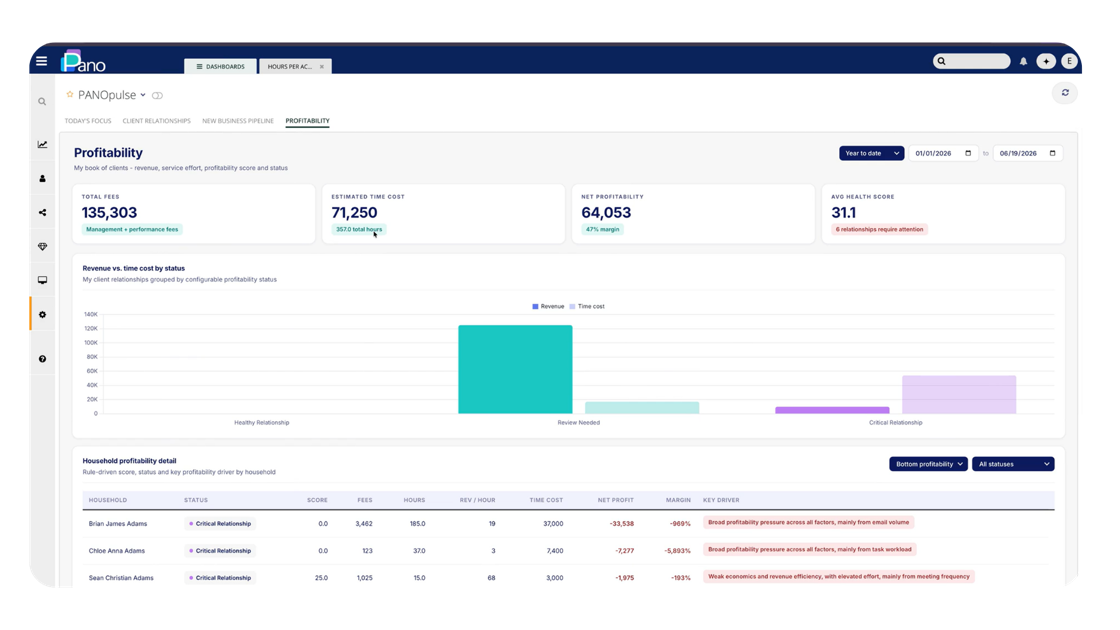Click Sean Christian Adams' key driver note
The height and width of the screenshot is (630, 1120).
839,576
